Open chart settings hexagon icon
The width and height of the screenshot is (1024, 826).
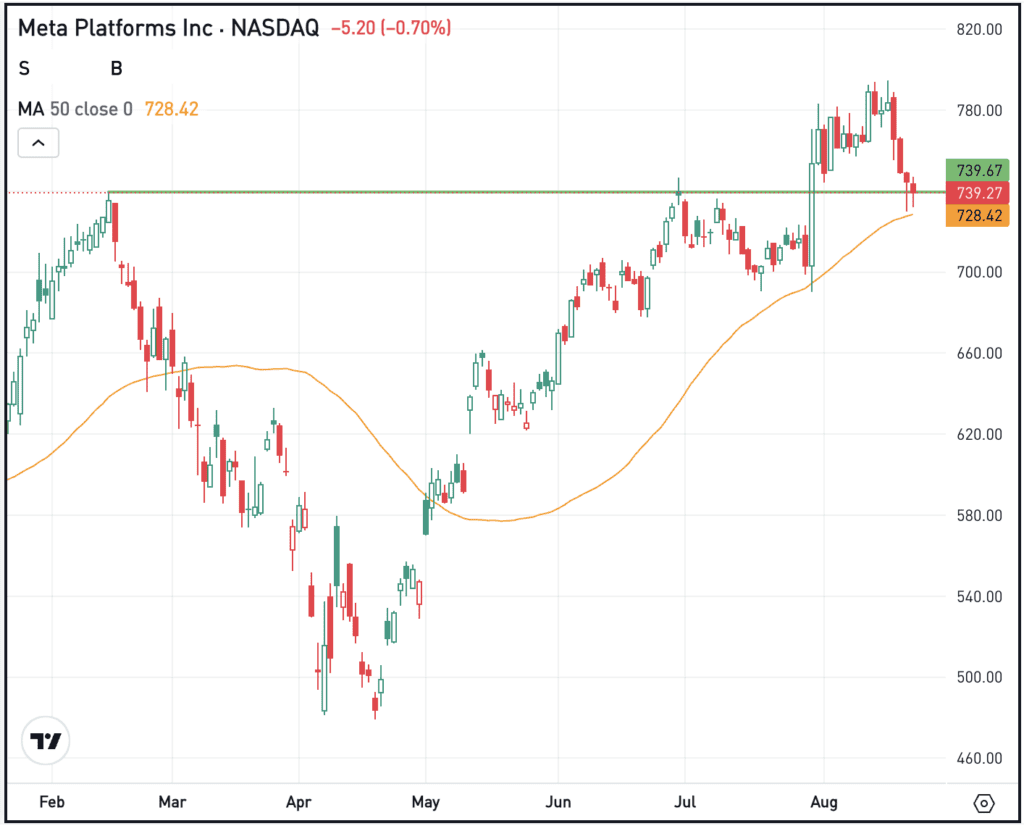pyautogui.click(x=984, y=802)
